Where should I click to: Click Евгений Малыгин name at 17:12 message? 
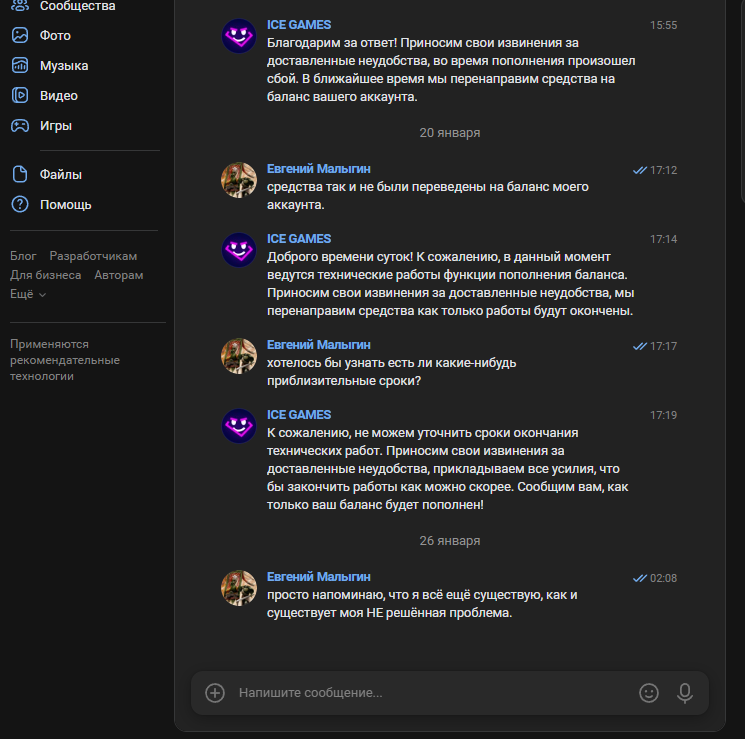pyautogui.click(x=318, y=169)
